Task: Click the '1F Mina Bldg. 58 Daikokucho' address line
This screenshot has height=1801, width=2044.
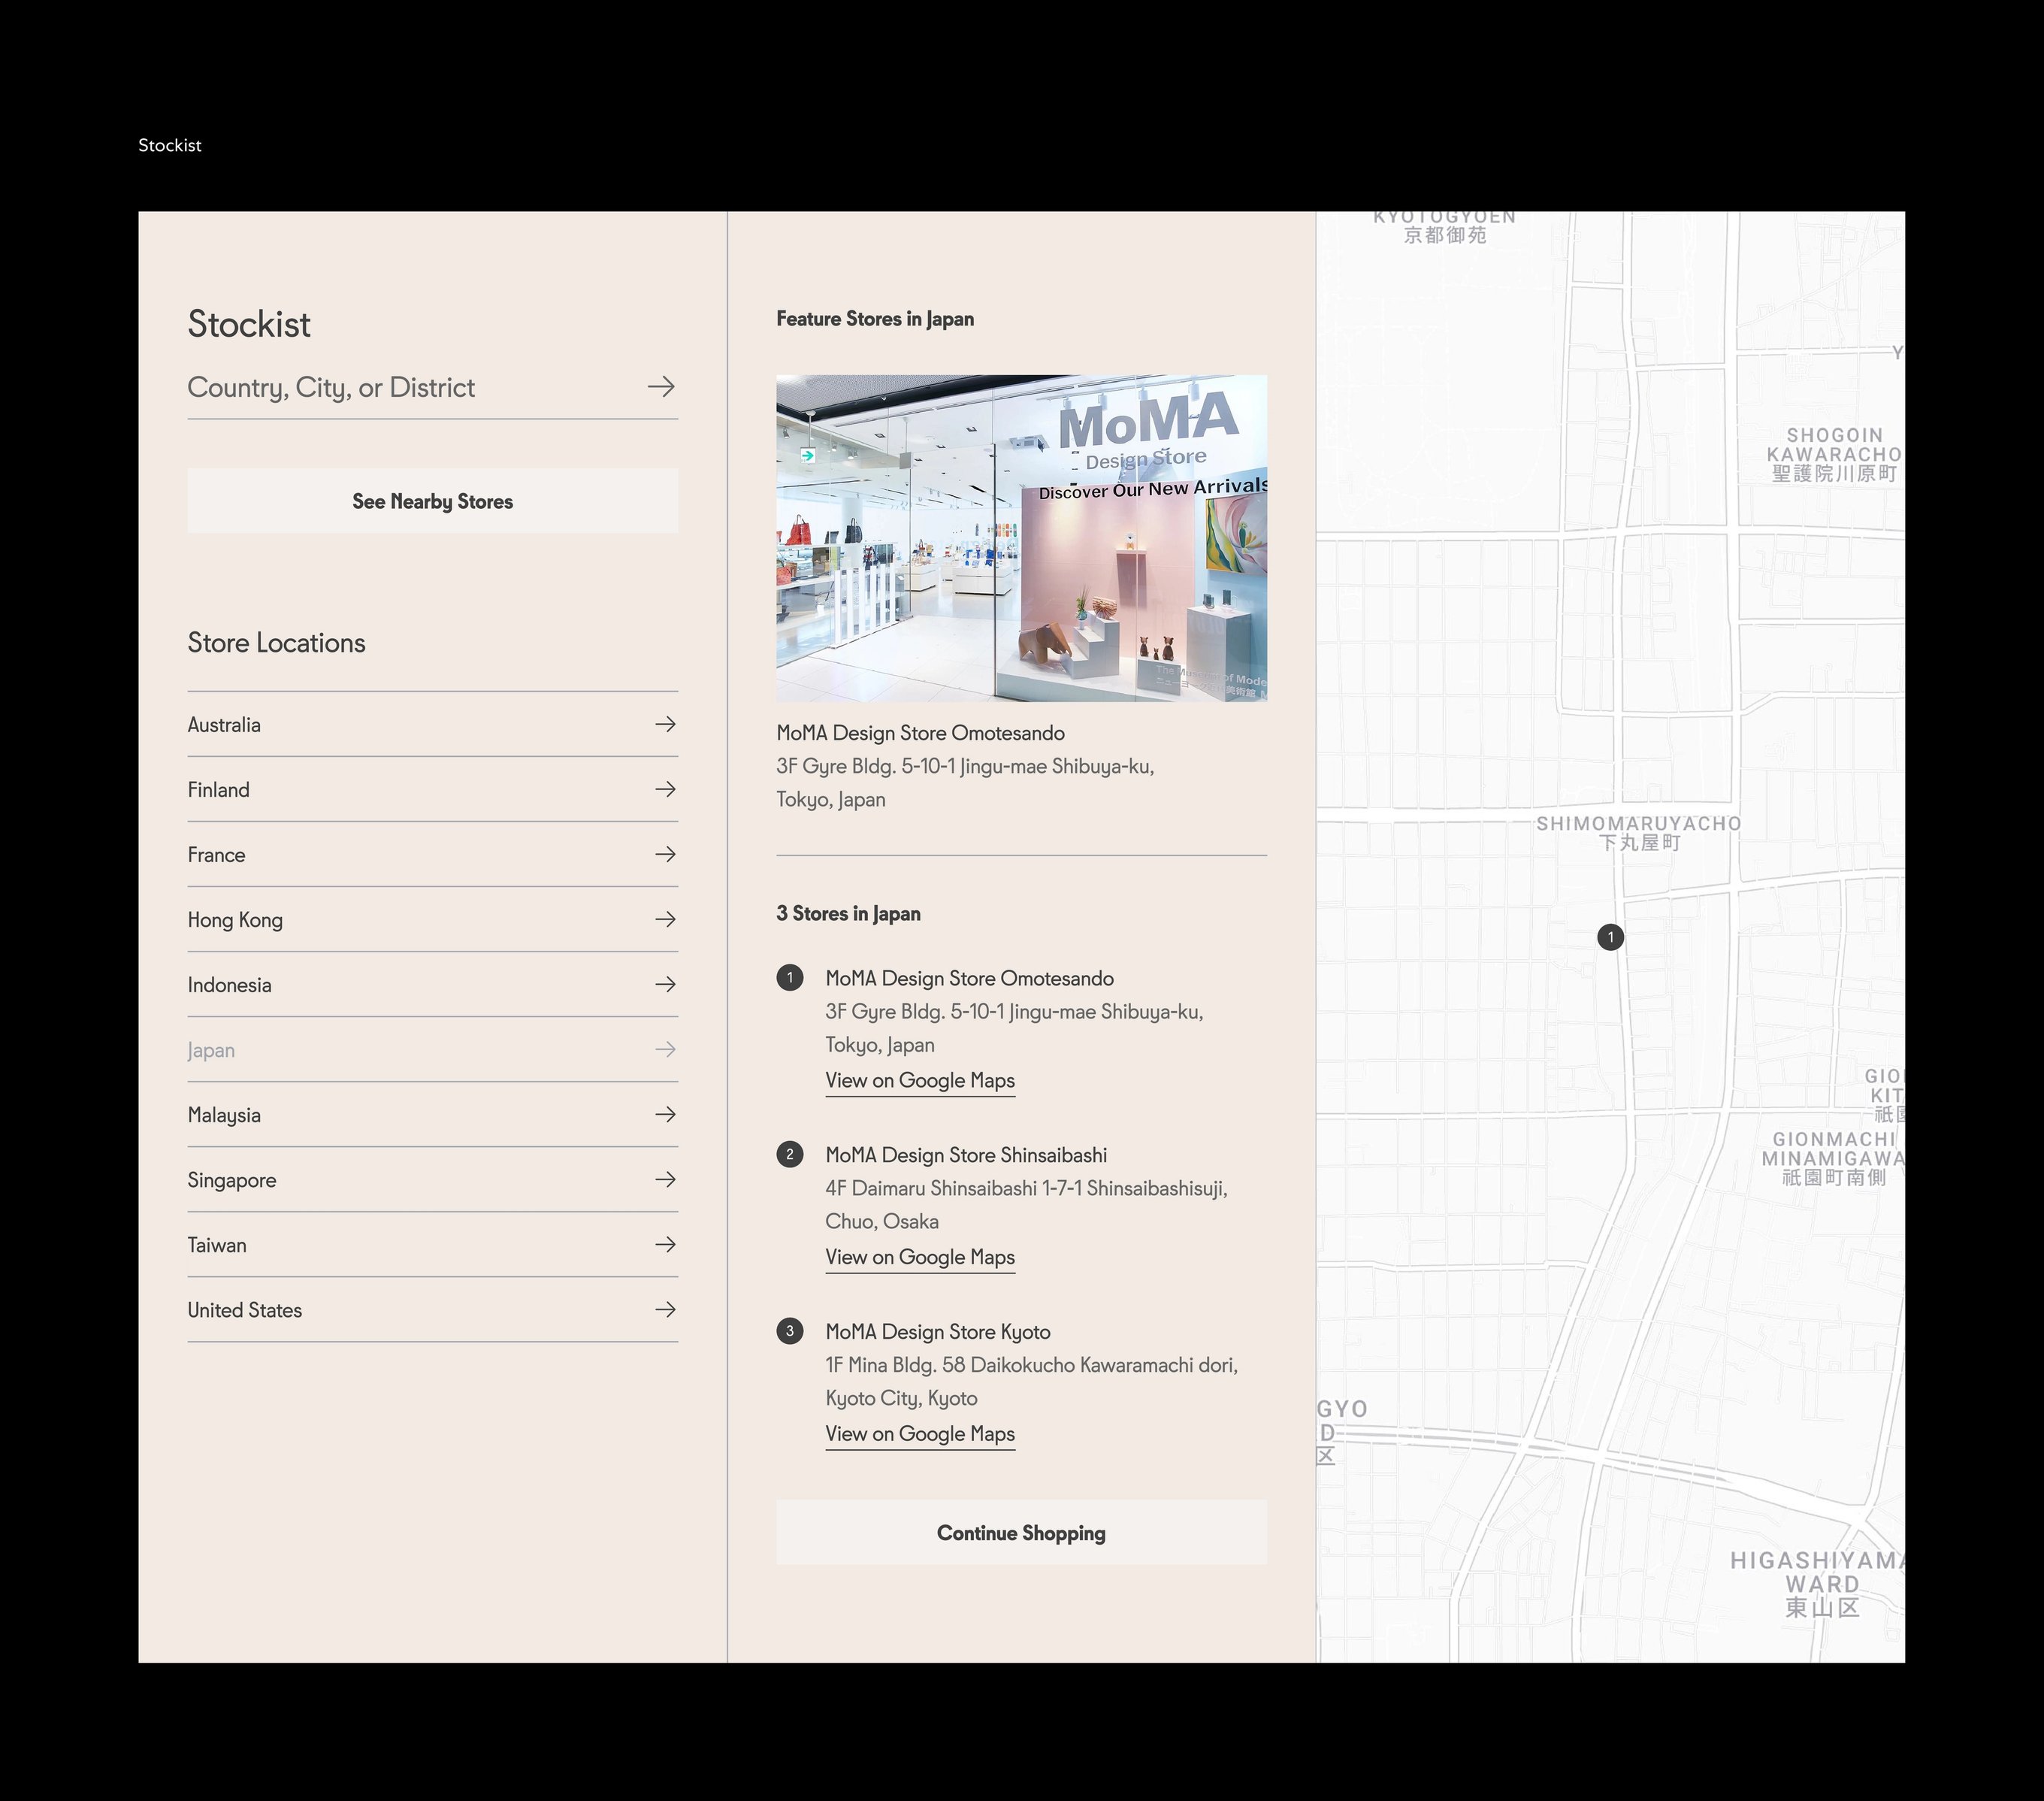Action: pyautogui.click(x=1031, y=1365)
